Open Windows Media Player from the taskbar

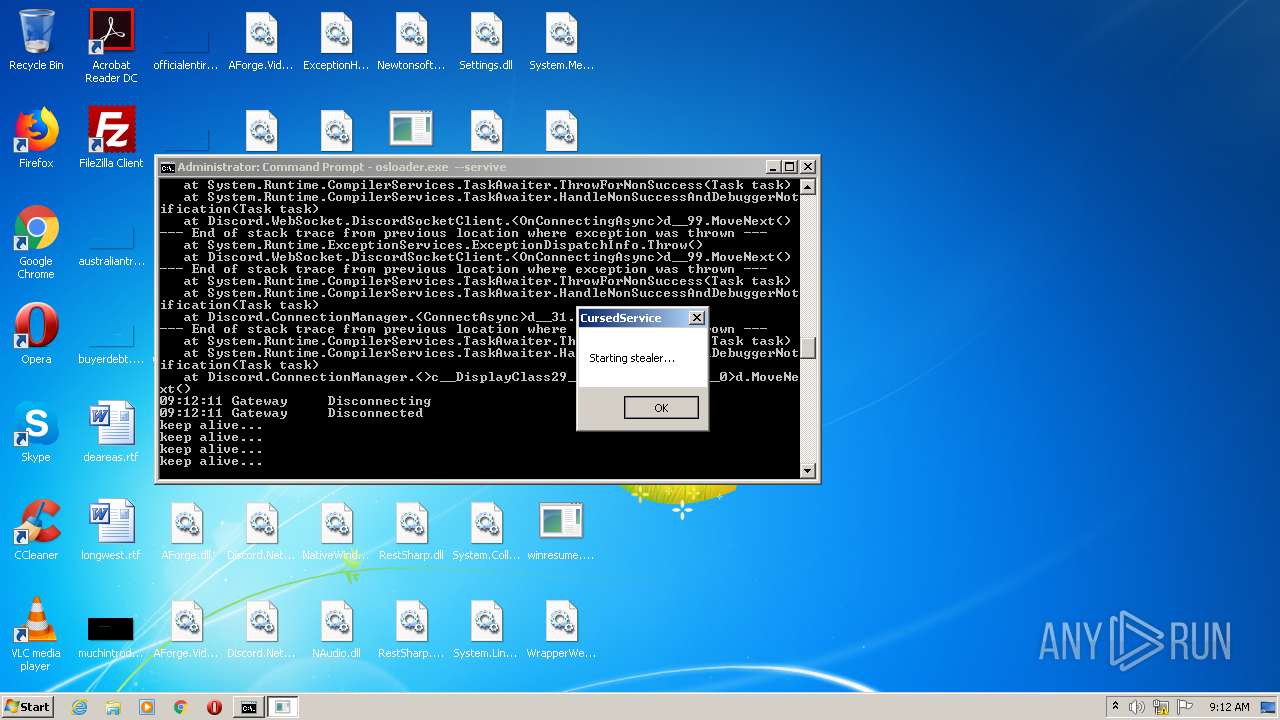[147, 707]
